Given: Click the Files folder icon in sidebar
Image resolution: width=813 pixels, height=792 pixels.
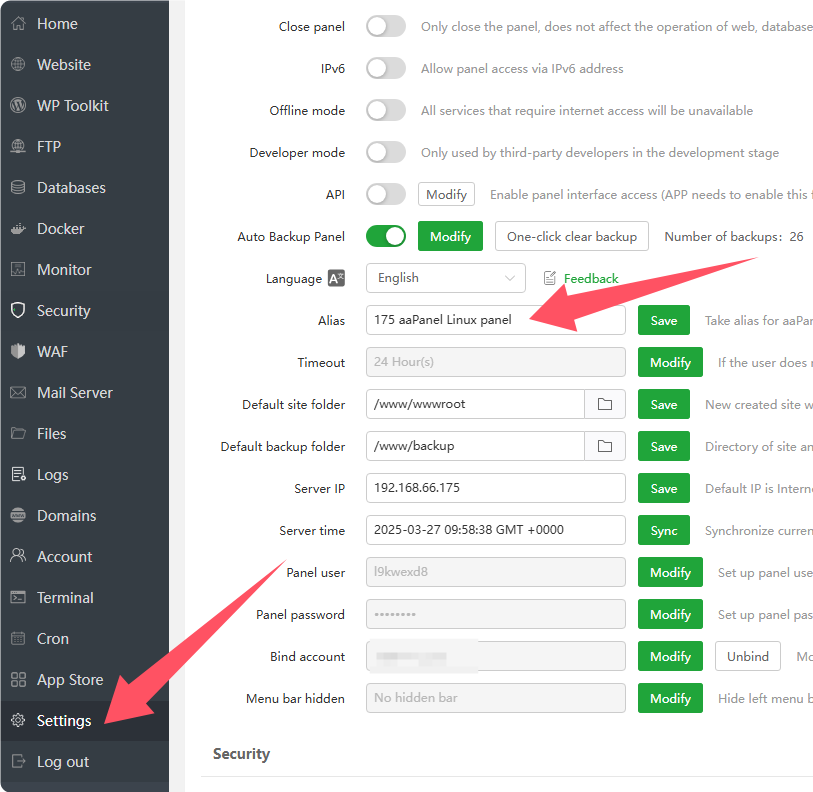Looking at the screenshot, I should (x=18, y=433).
